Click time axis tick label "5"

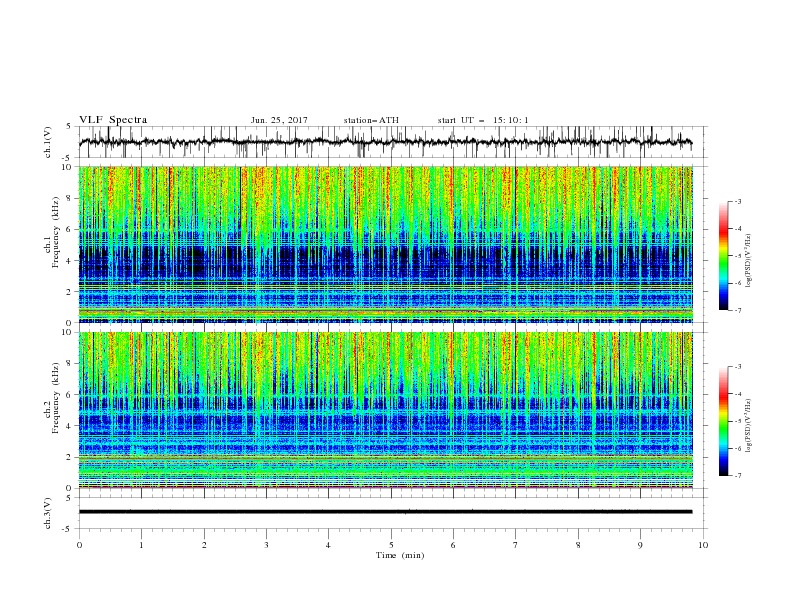(x=391, y=545)
